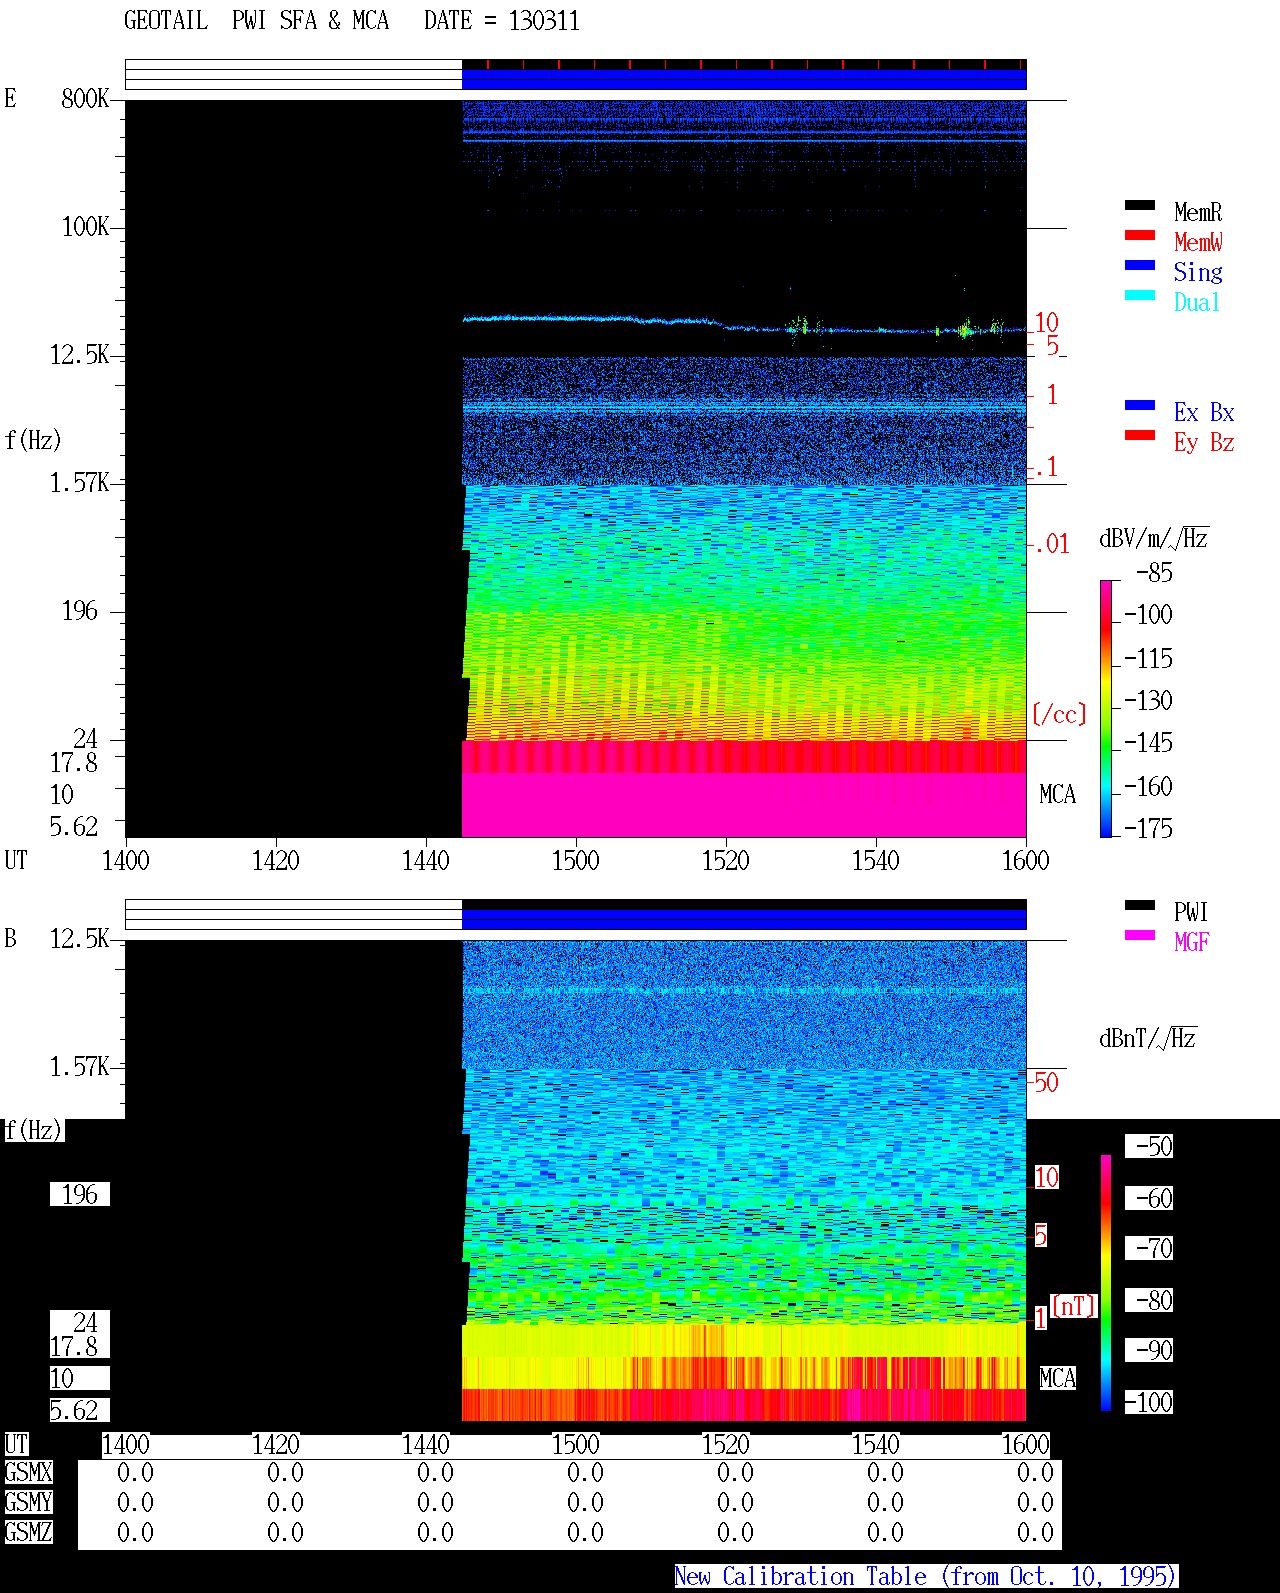Screen dimensions: 1280x1593
Task: Click the "GSMY" row label
Action: click(28, 1502)
